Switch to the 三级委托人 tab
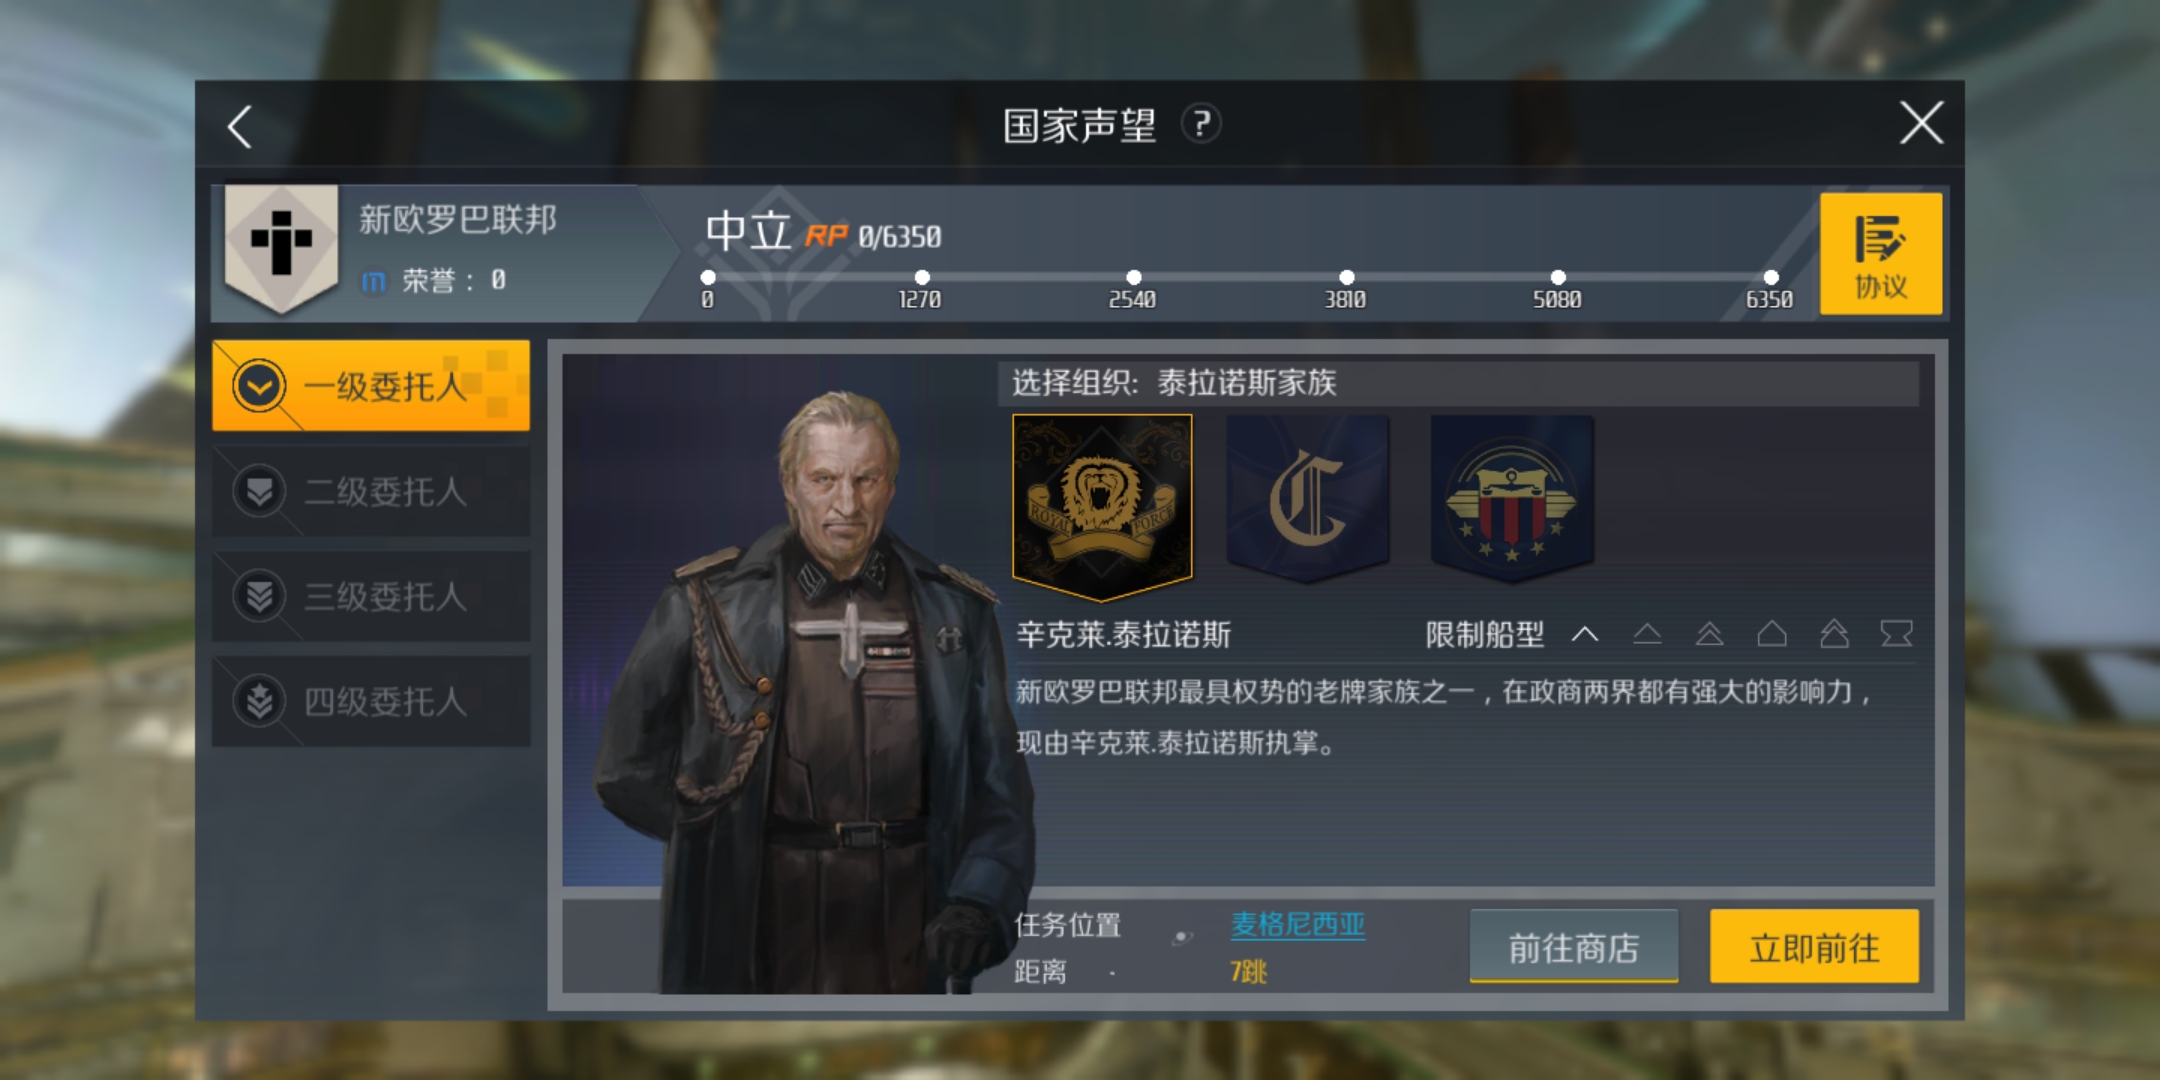 point(371,596)
